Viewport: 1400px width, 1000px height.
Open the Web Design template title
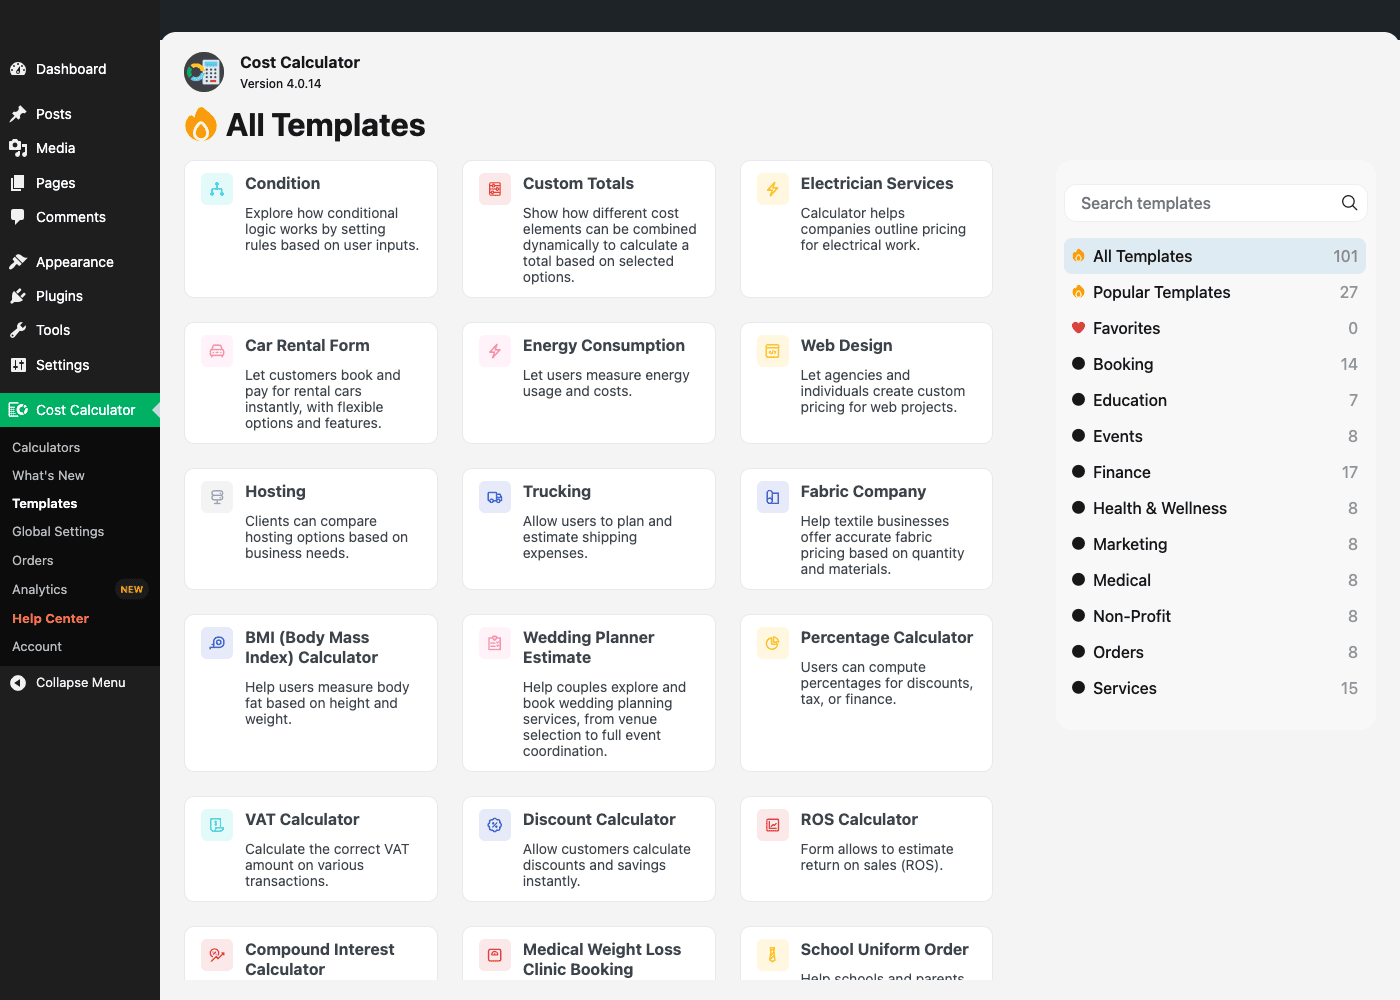pos(846,346)
